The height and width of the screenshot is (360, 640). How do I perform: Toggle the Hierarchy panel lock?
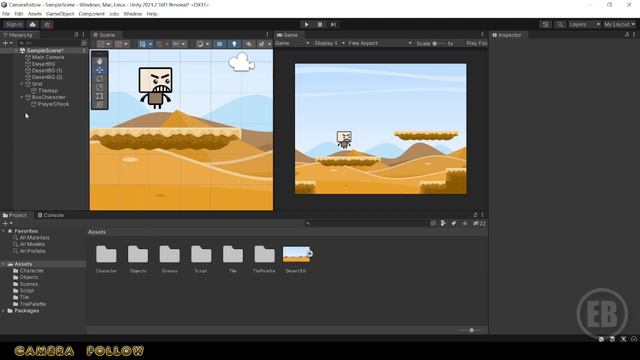pos(76,35)
